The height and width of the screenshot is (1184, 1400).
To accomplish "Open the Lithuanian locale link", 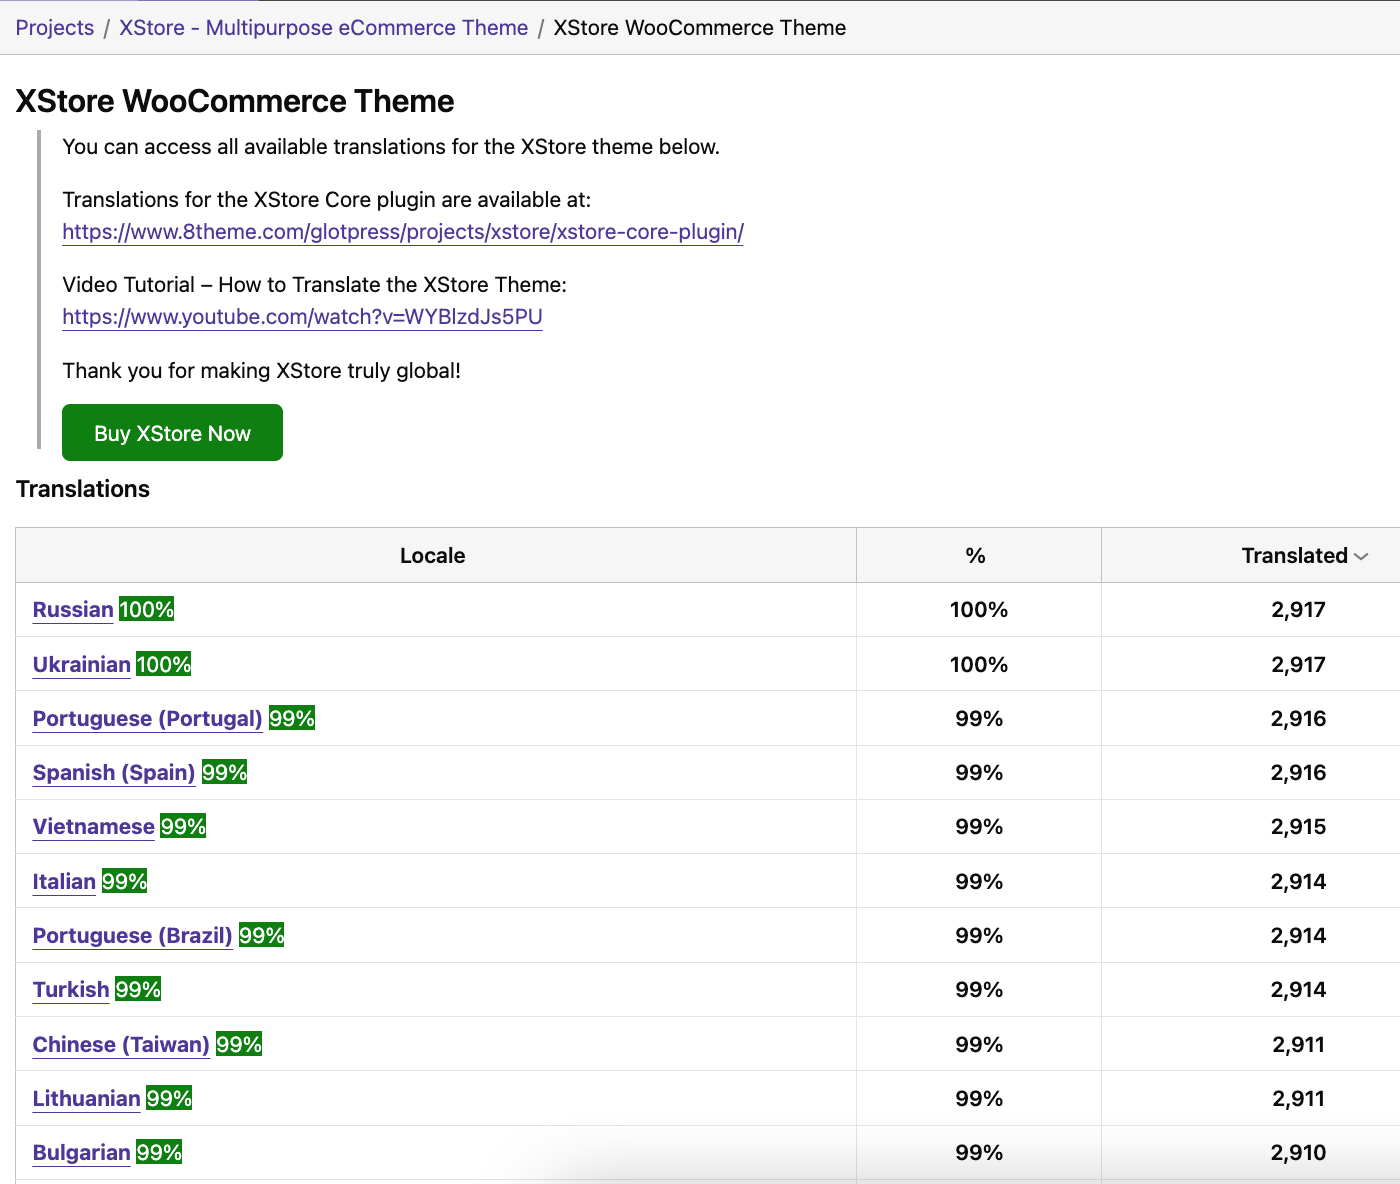I will (86, 1099).
